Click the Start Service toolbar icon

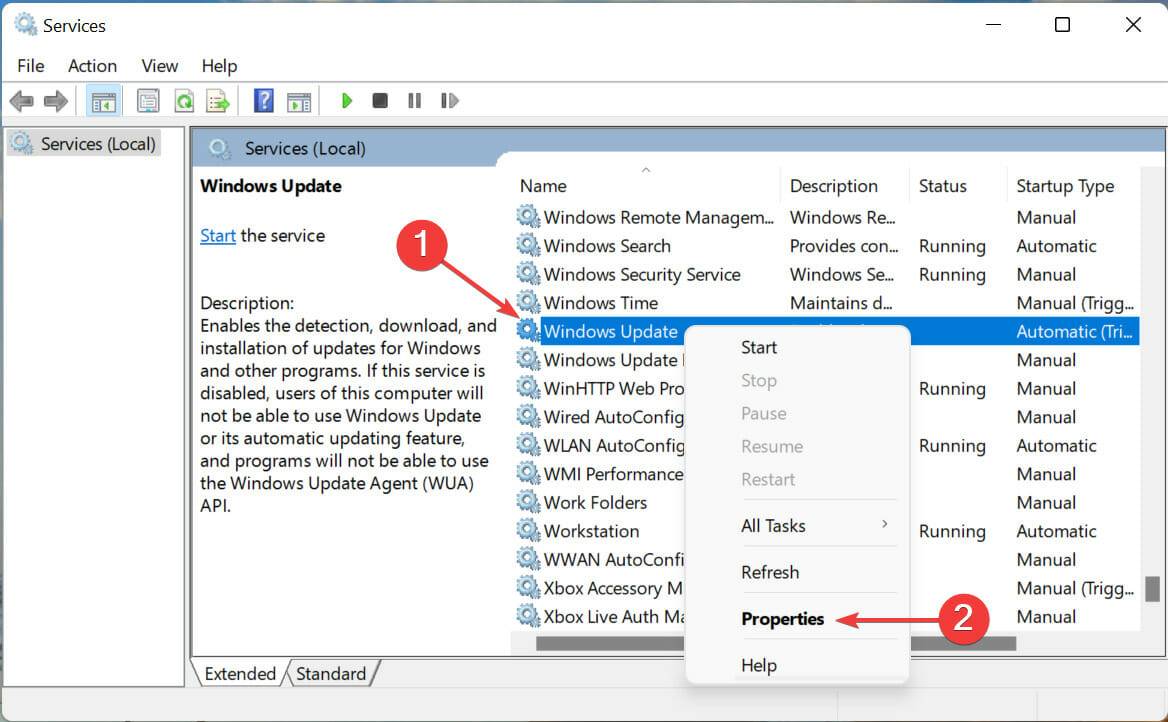coord(346,100)
